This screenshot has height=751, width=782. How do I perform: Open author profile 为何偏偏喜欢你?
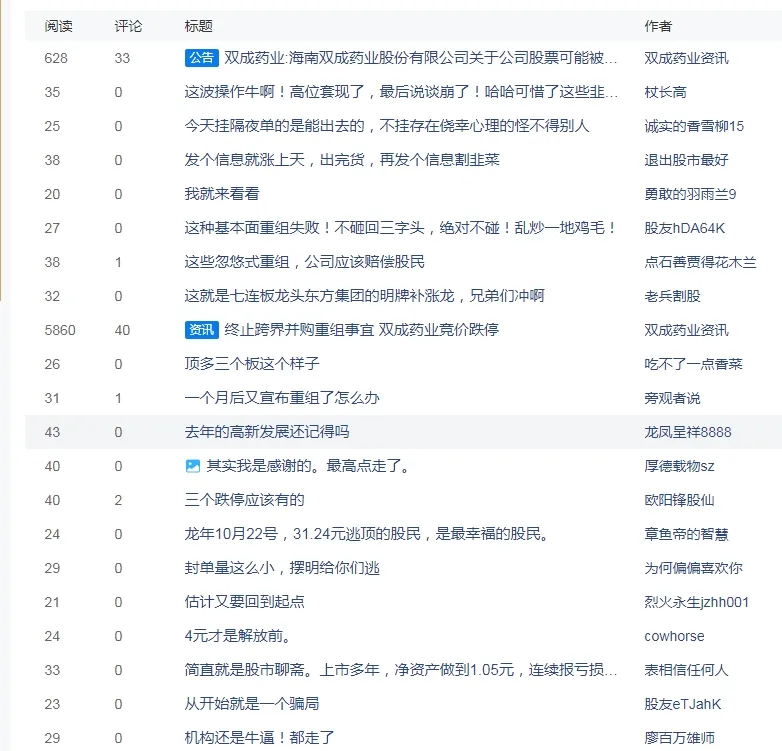(693, 567)
